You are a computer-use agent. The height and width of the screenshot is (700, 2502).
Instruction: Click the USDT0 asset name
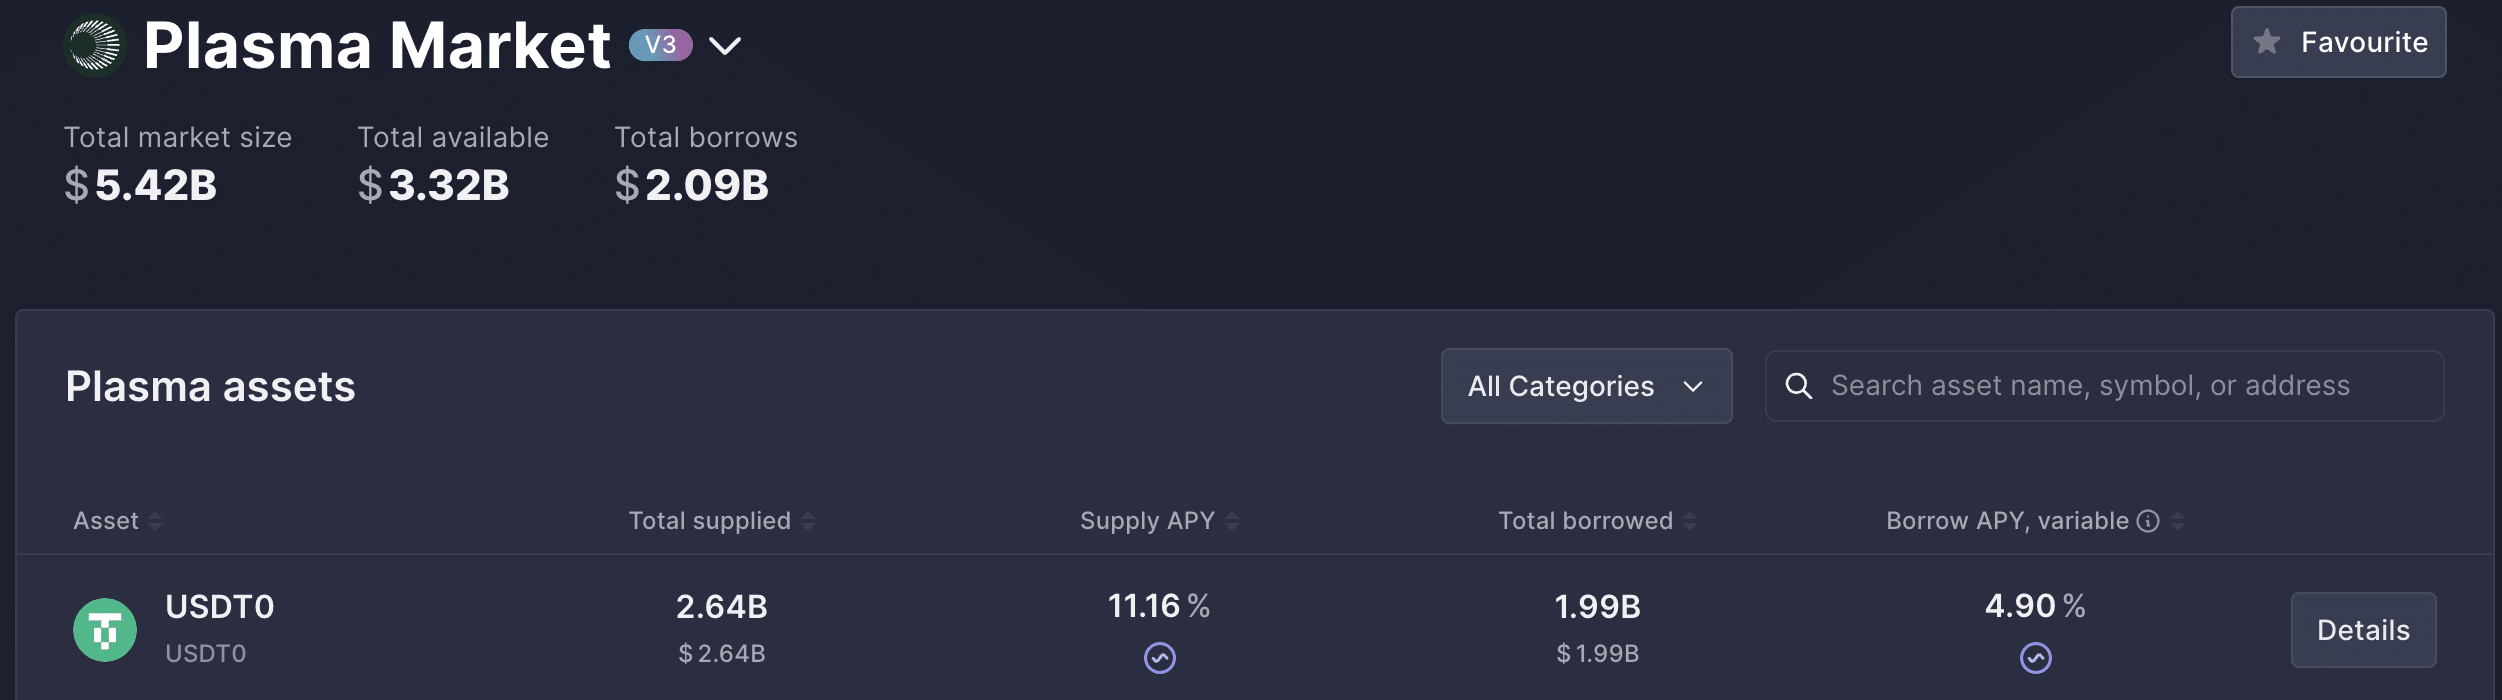(x=219, y=607)
